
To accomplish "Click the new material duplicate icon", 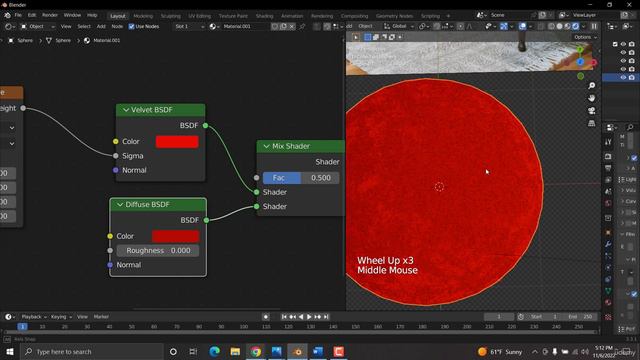I will pyautogui.click(x=283, y=27).
